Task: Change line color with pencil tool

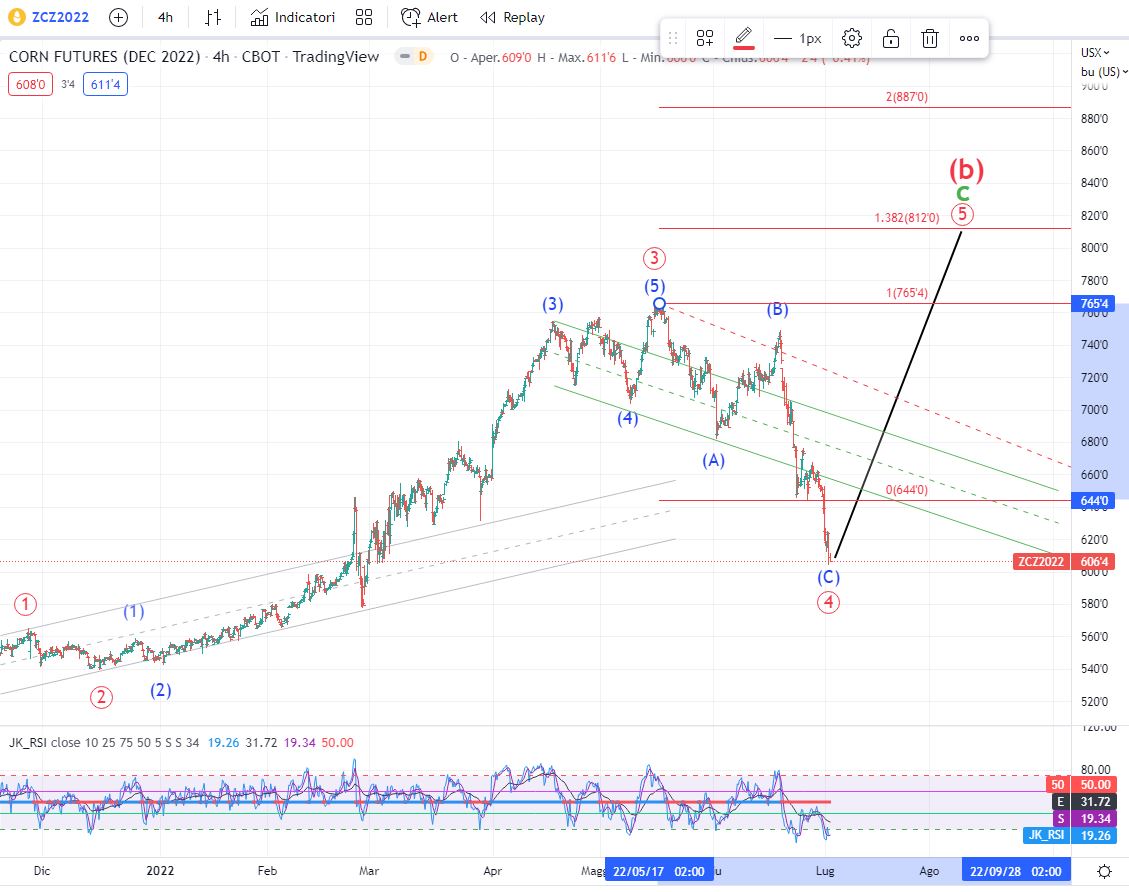Action: pyautogui.click(x=744, y=38)
